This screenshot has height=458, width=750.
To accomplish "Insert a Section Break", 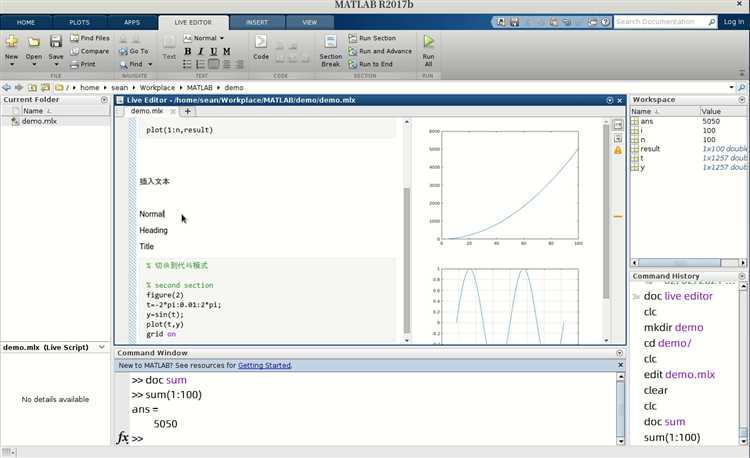I will (x=331, y=51).
